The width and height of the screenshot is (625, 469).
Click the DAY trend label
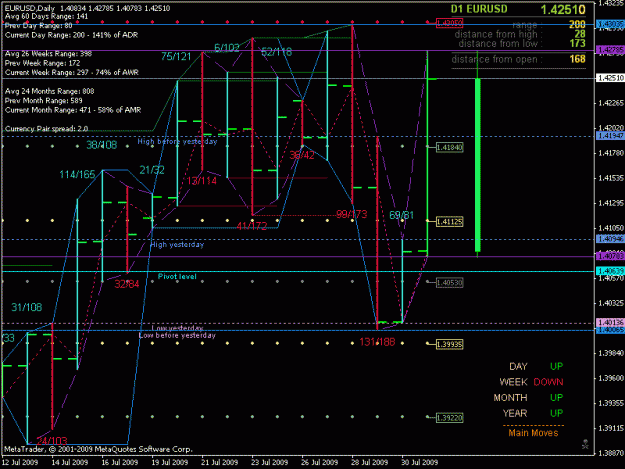pos(518,367)
